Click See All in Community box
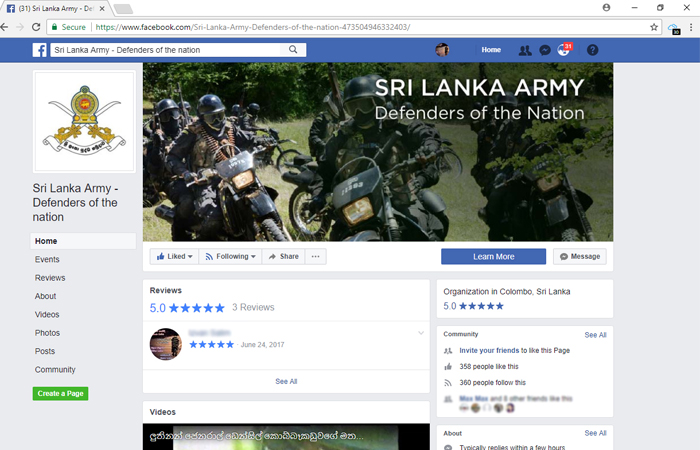 tap(596, 335)
